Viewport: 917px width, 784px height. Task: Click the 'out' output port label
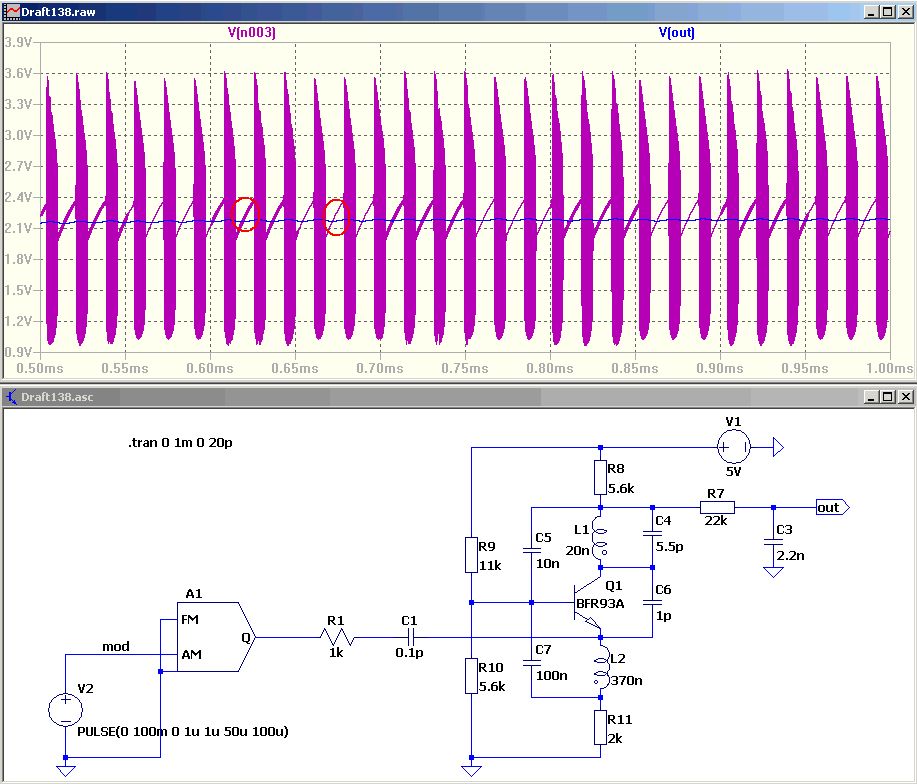(x=830, y=508)
